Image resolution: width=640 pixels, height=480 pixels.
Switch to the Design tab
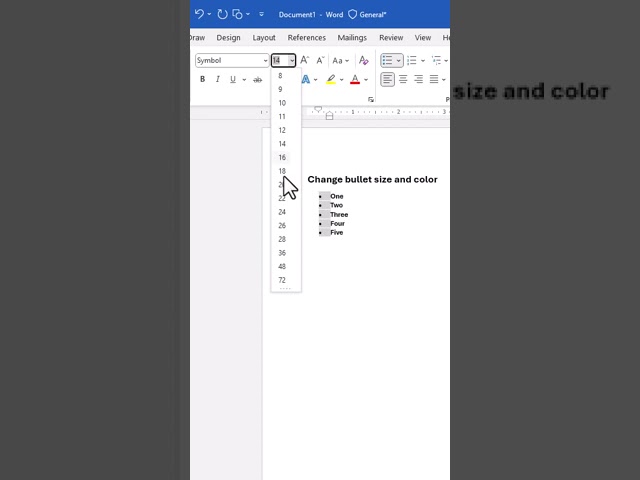(x=228, y=38)
